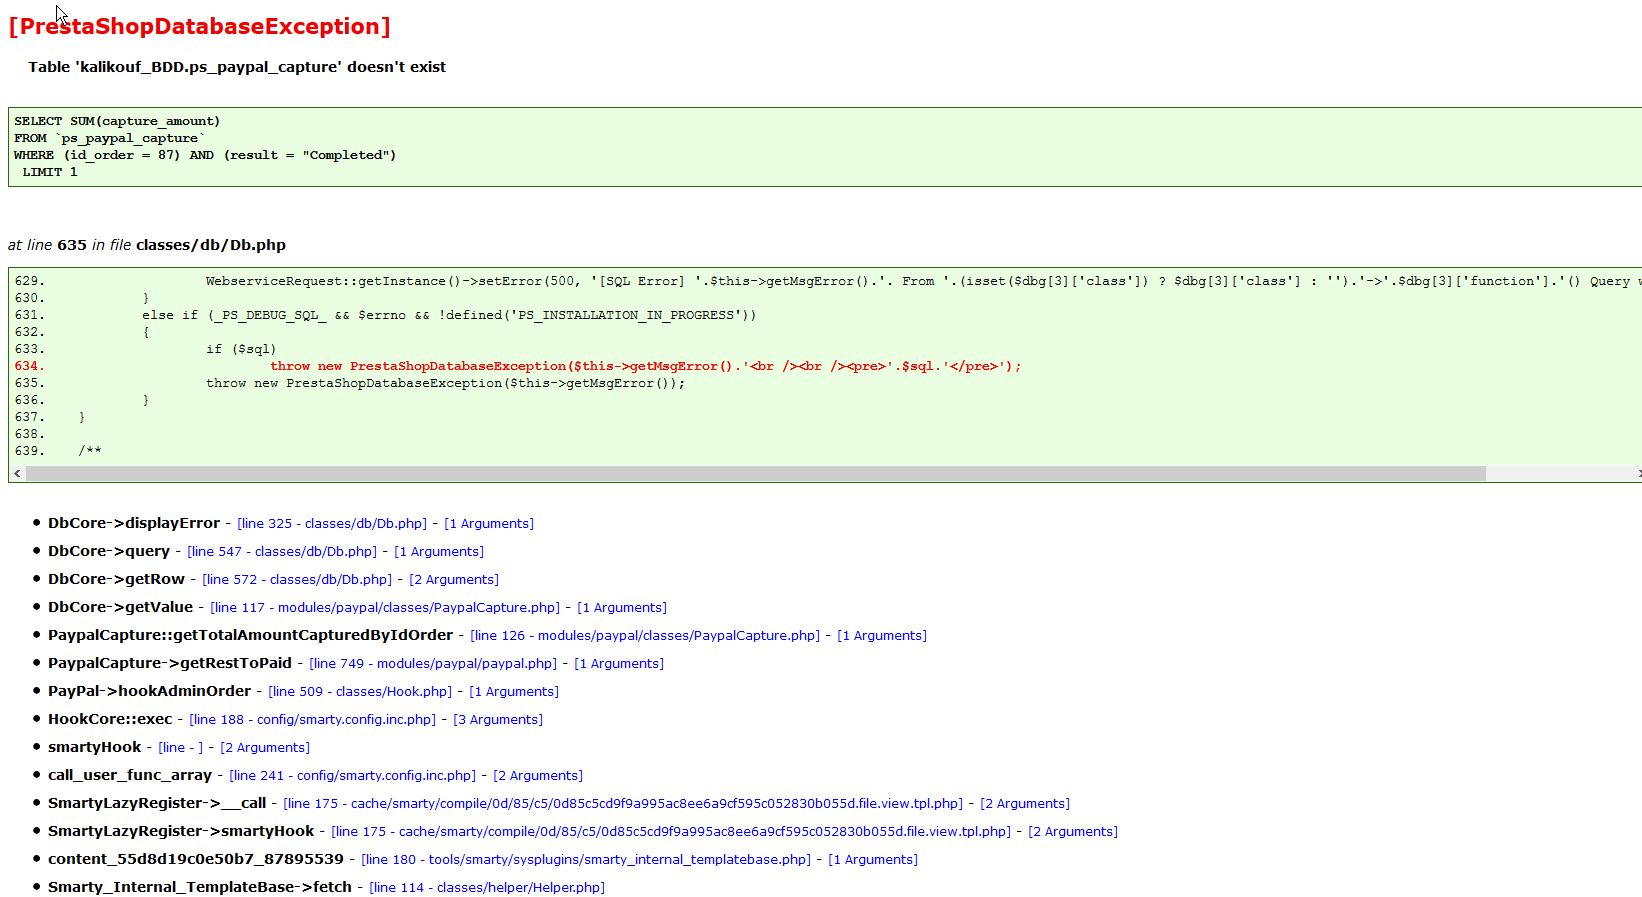Click the "PaypalCapture->getRestToPaid" function name
Viewport: 1642px width, 897px height.
(x=170, y=663)
